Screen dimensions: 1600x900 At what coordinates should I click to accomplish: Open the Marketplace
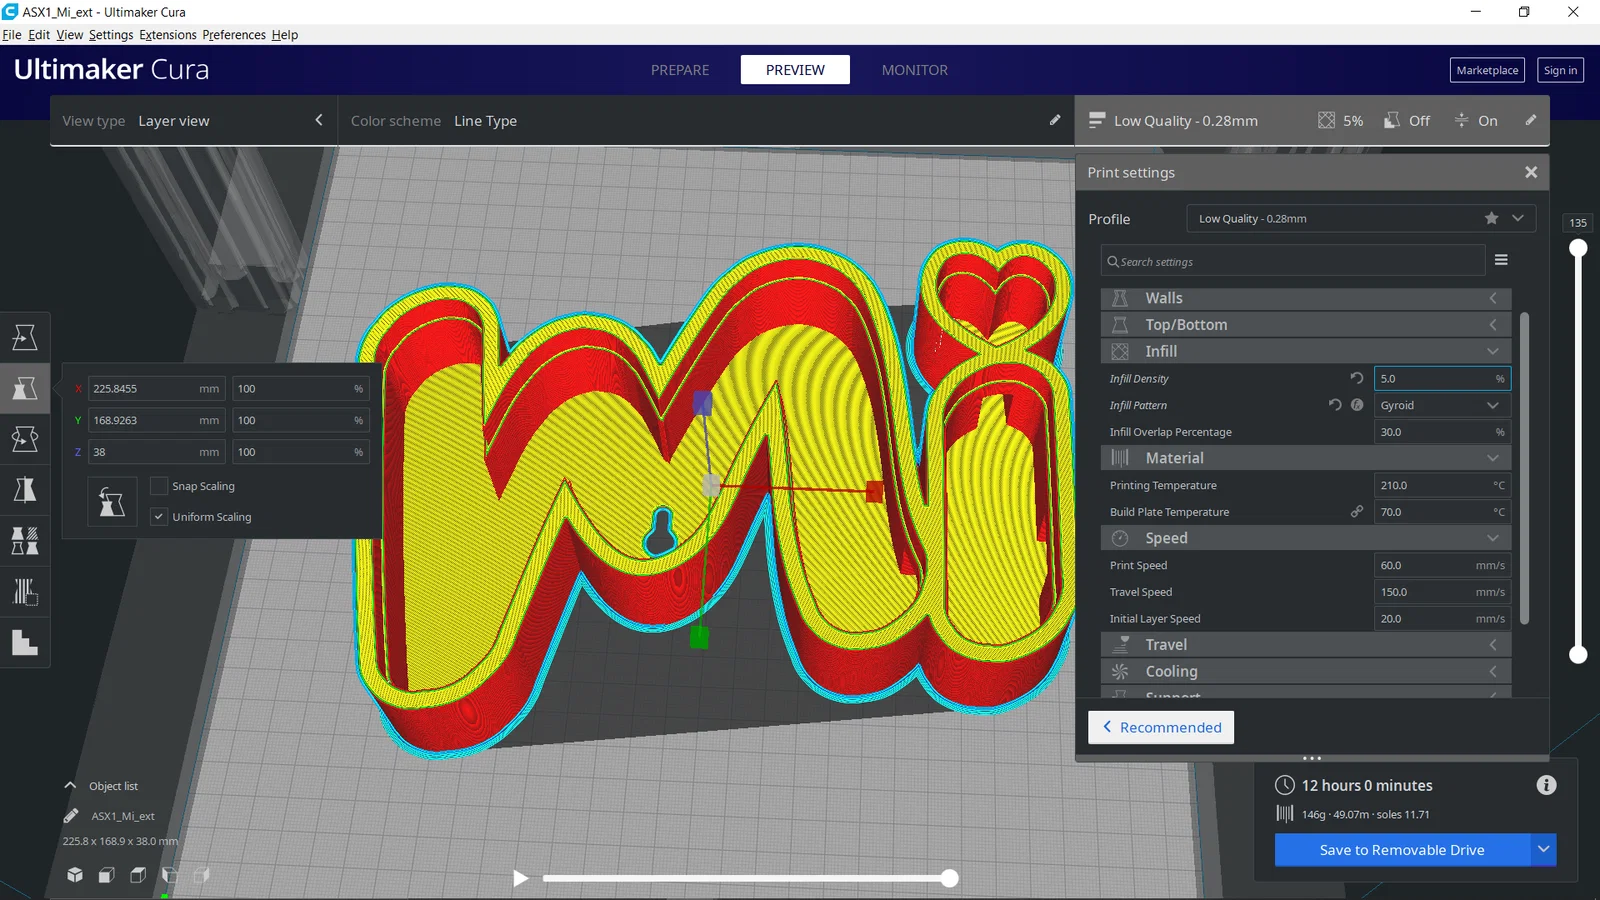pos(1487,70)
